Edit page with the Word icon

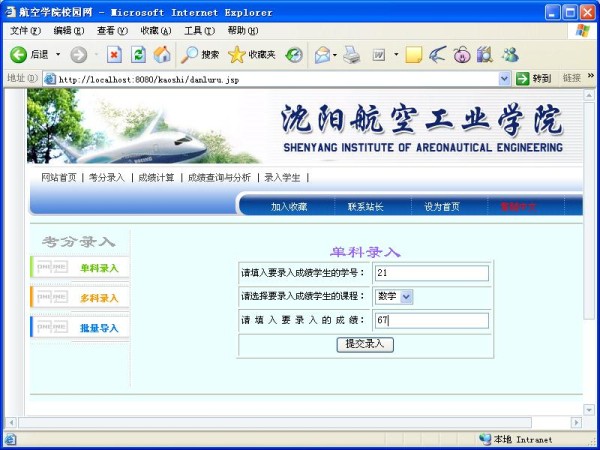[378, 55]
